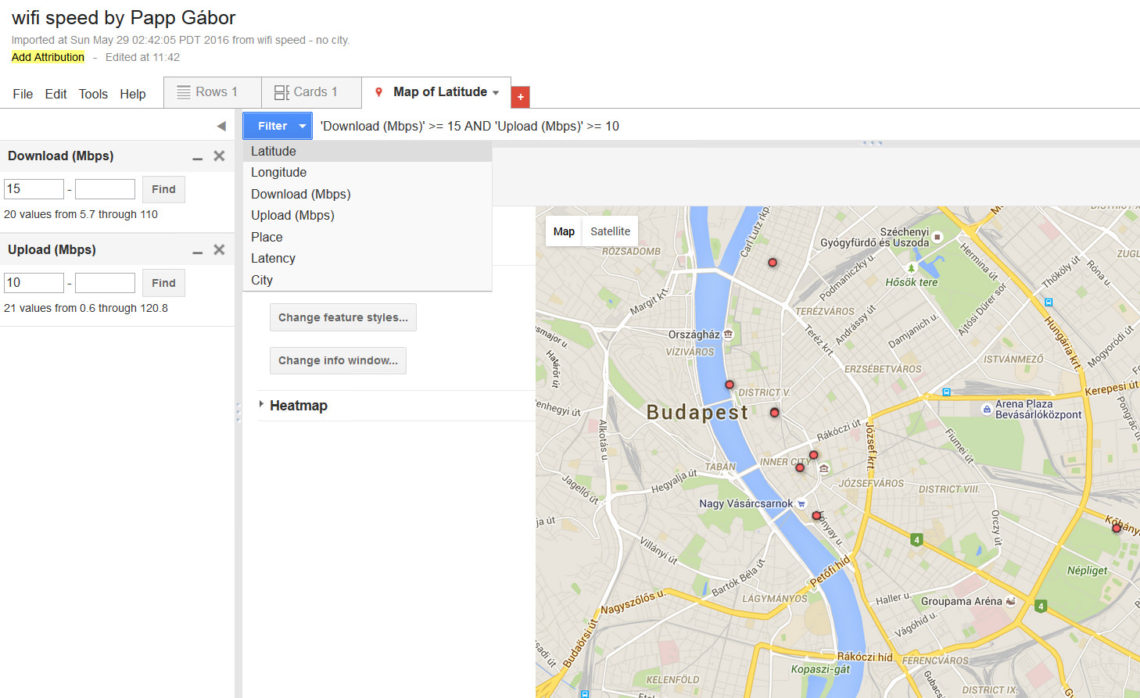Choose Download (Mbps) in the filter list
This screenshot has height=698, width=1140.
[367, 194]
